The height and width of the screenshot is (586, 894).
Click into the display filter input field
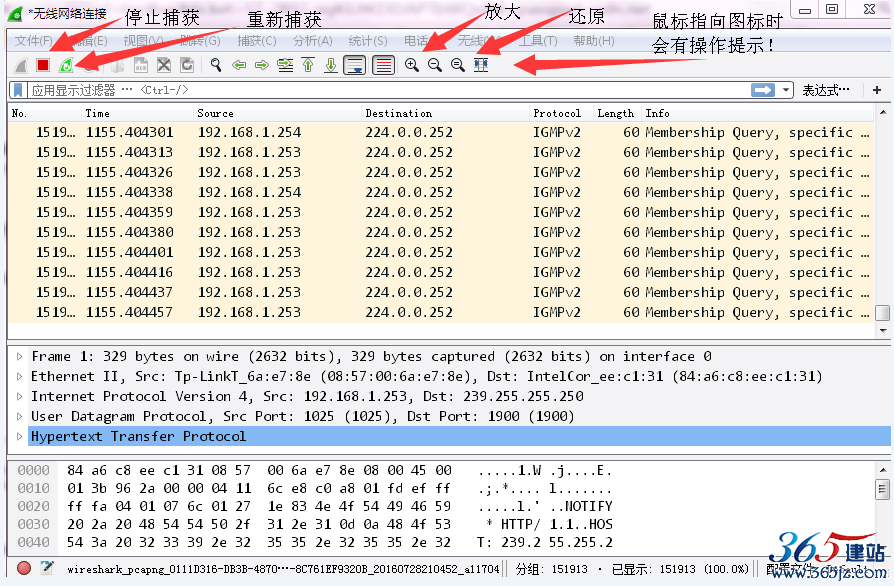pos(388,90)
